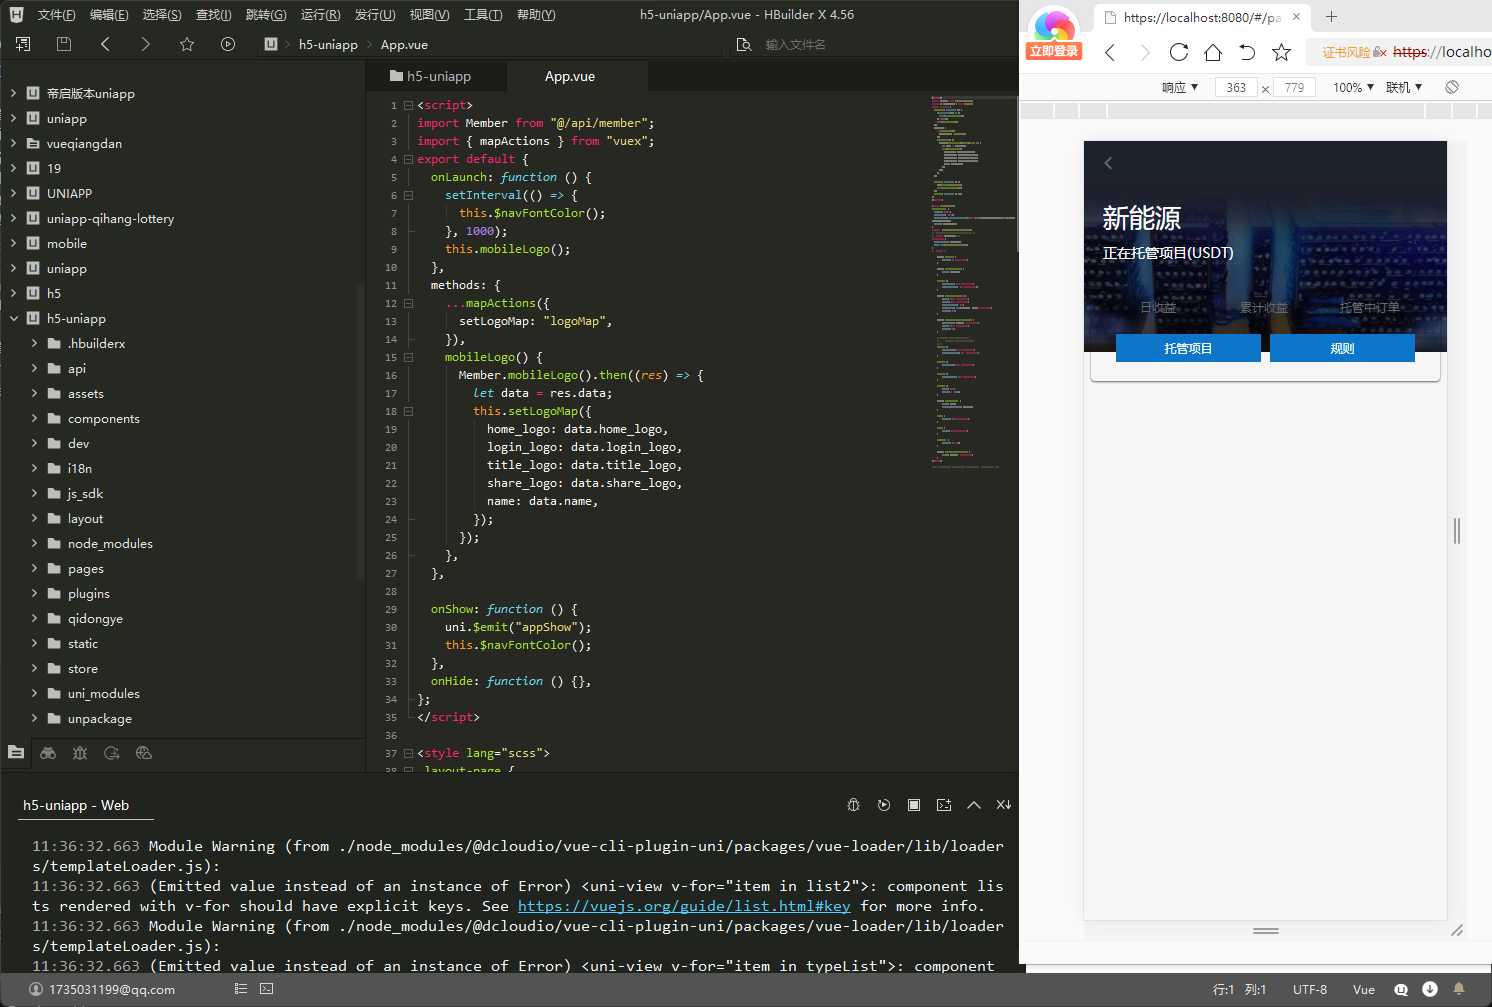Viewport: 1492px width, 1007px height.
Task: Open the 运行(R) menu
Action: pos(320,15)
